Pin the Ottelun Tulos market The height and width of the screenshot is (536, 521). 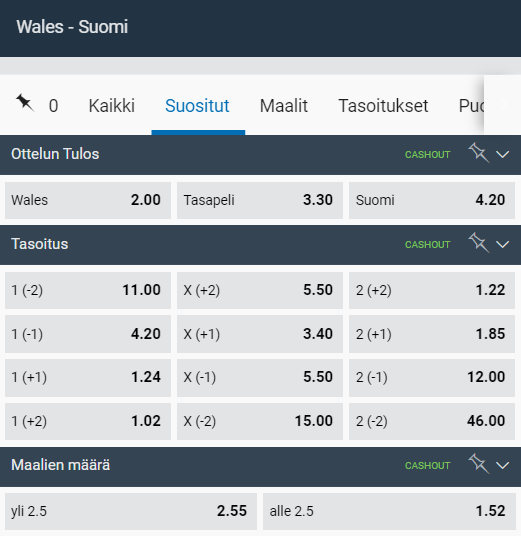[x=479, y=153]
